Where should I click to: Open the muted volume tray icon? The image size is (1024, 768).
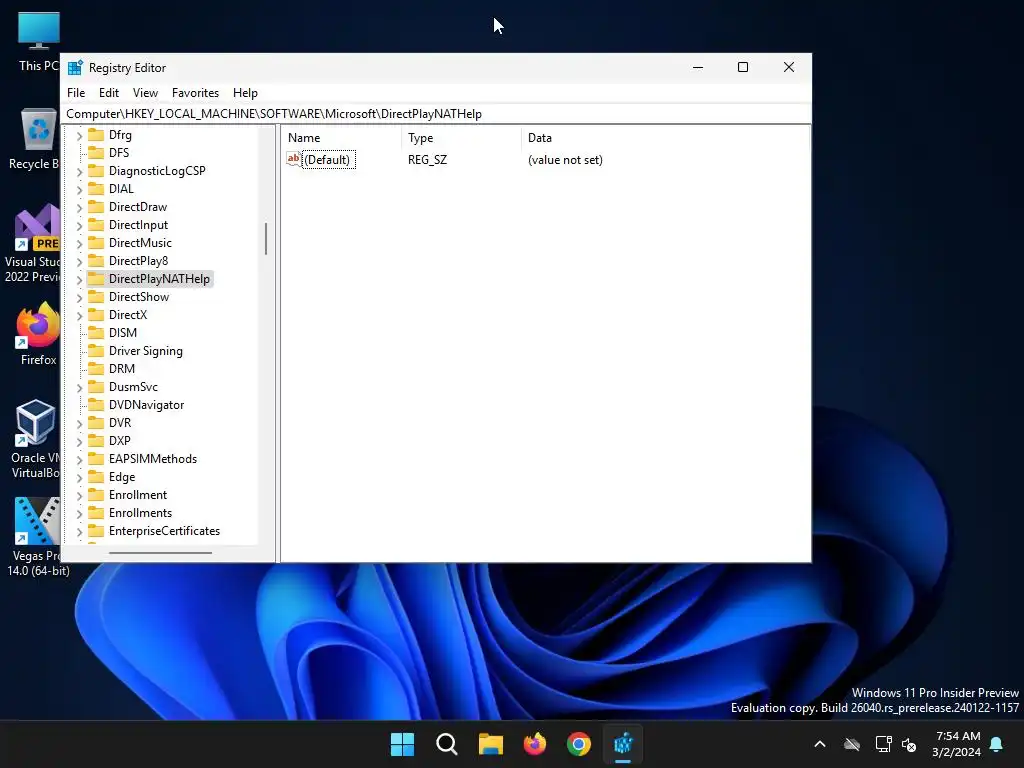point(909,744)
